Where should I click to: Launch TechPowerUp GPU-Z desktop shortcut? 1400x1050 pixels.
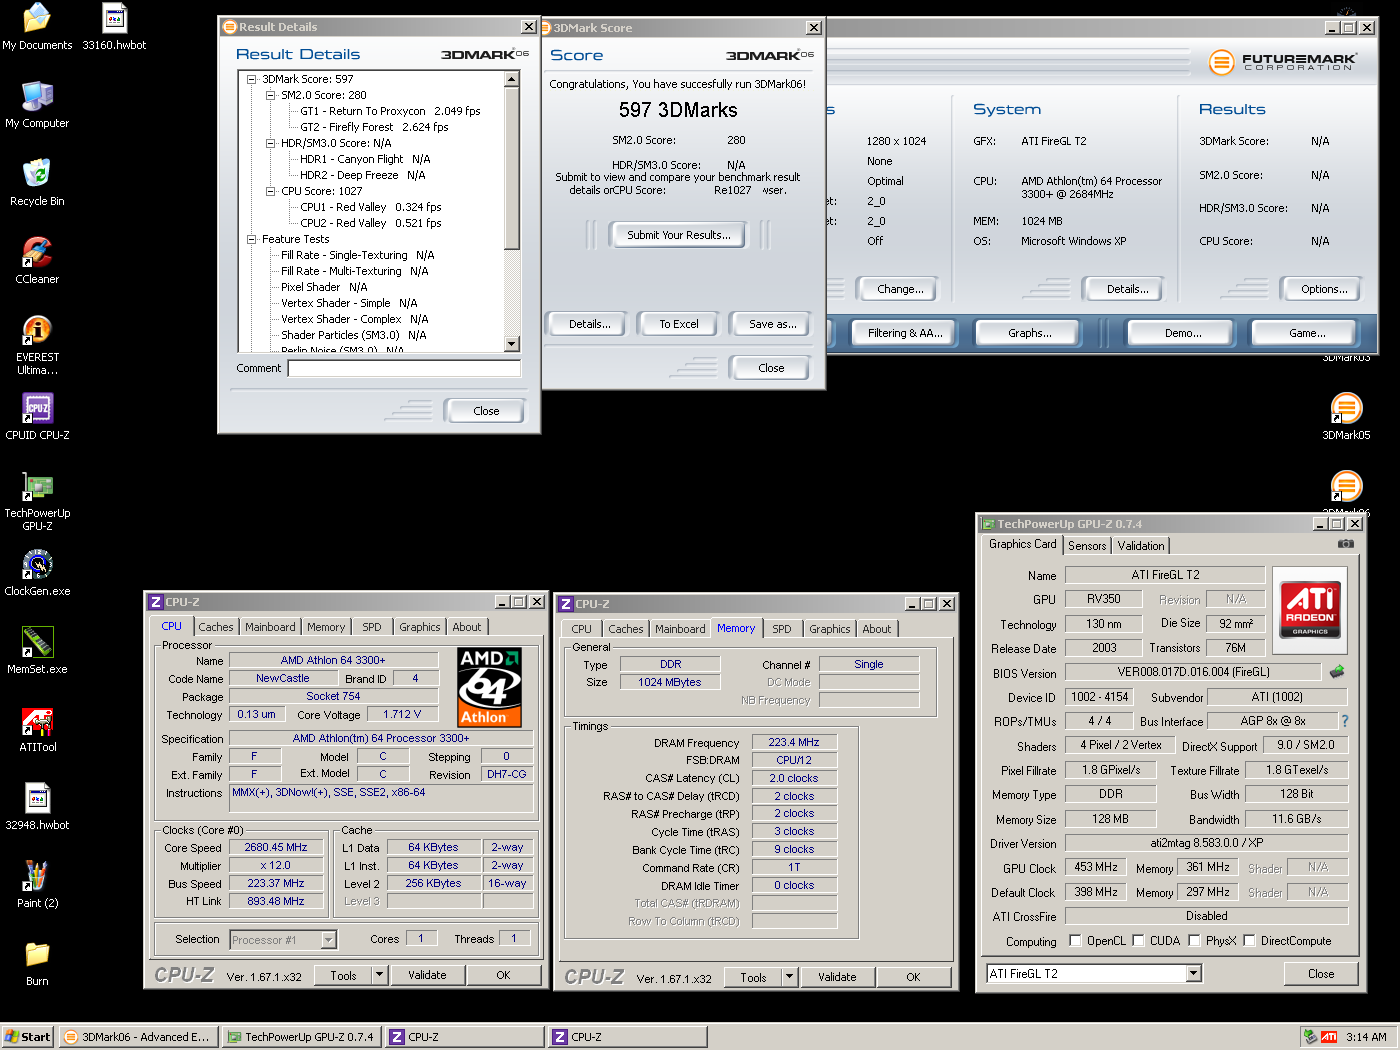[37, 501]
